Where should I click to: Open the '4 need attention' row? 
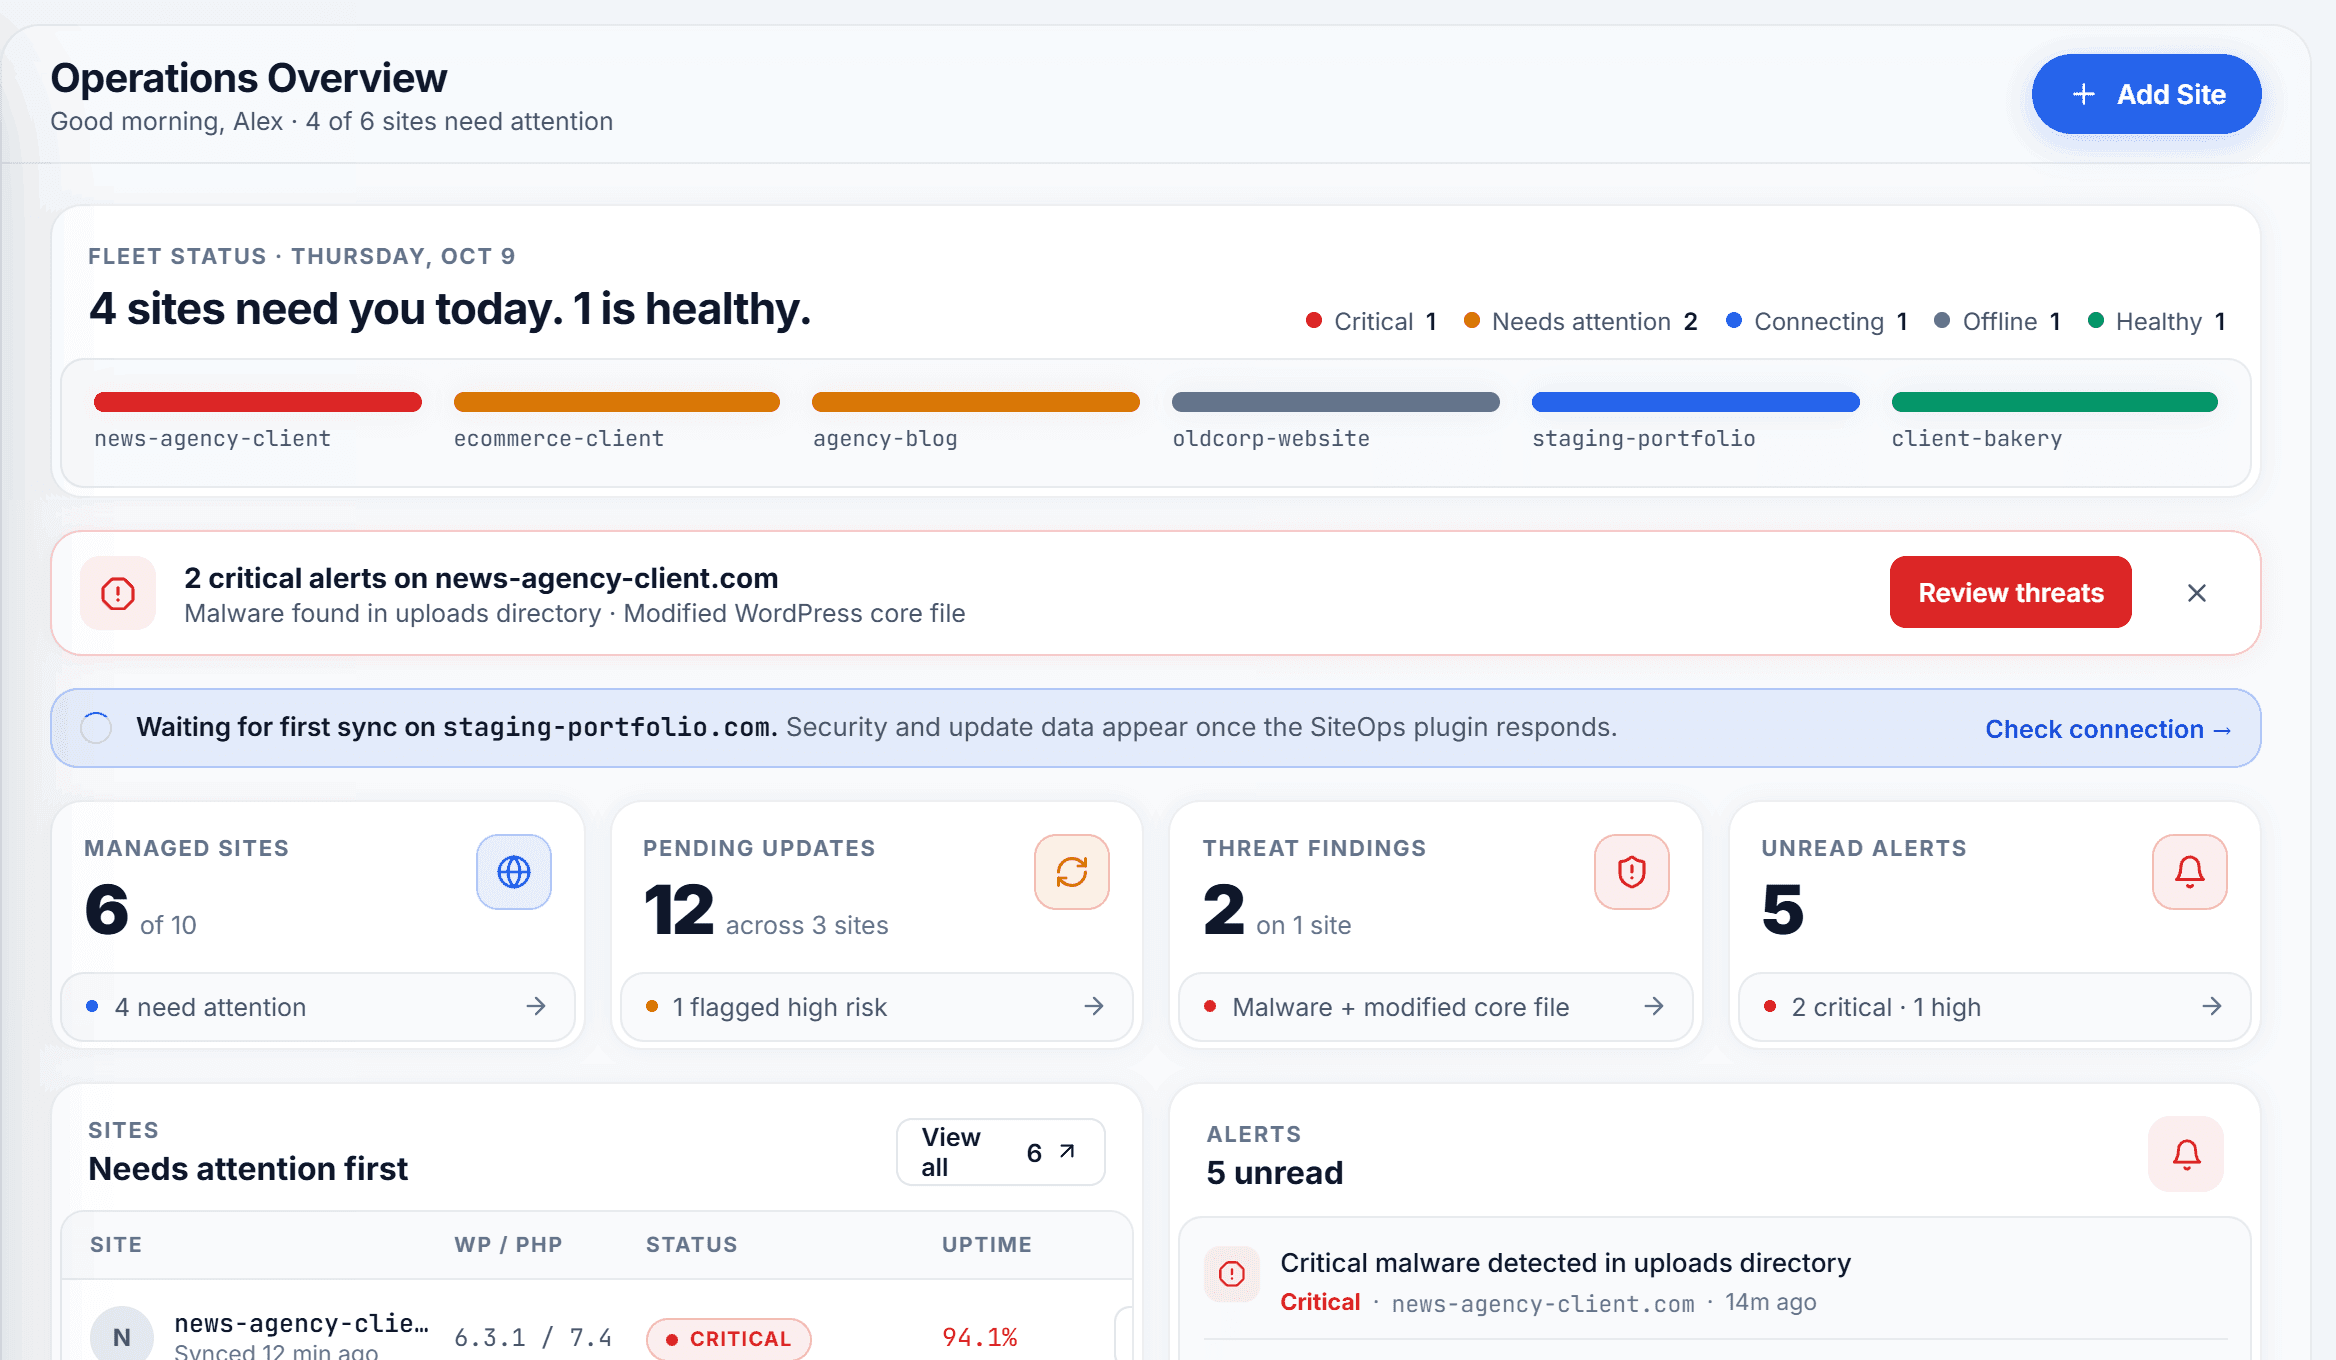click(318, 1007)
